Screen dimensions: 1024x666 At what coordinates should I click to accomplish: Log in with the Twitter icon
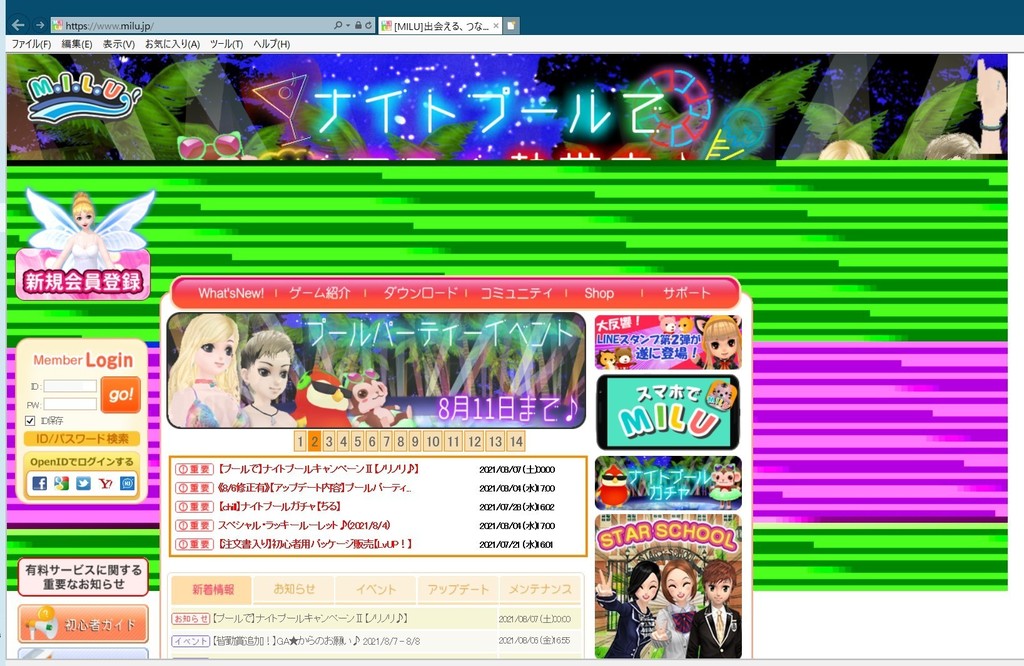tap(84, 483)
